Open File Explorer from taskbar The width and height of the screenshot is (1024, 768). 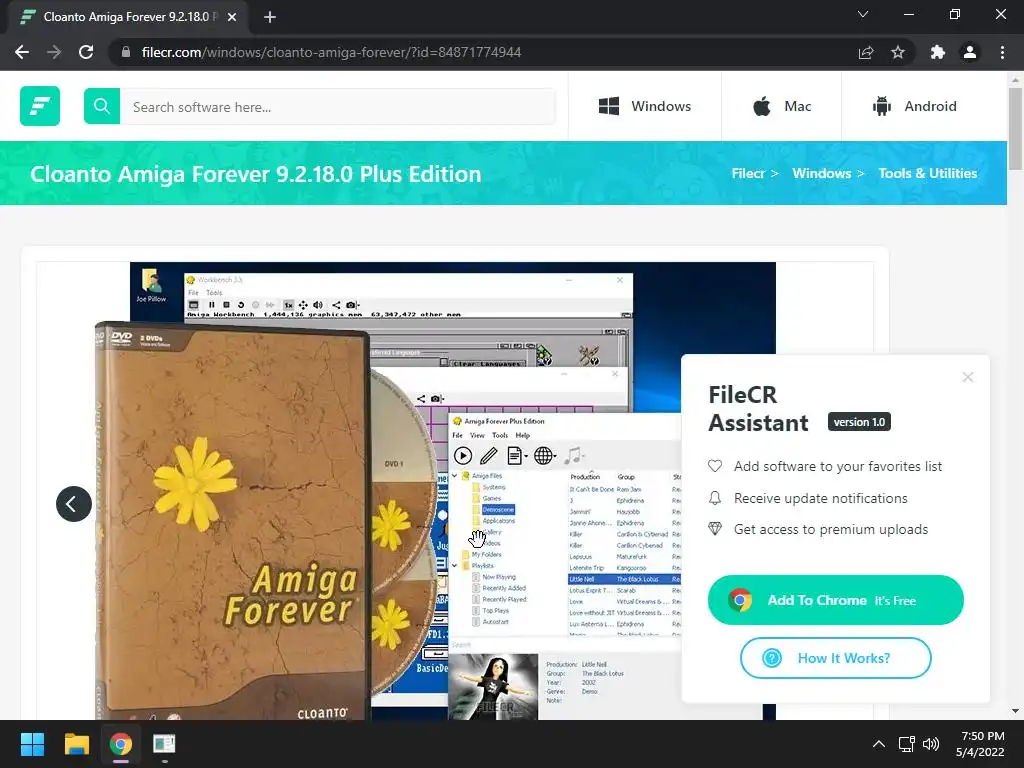pos(76,744)
